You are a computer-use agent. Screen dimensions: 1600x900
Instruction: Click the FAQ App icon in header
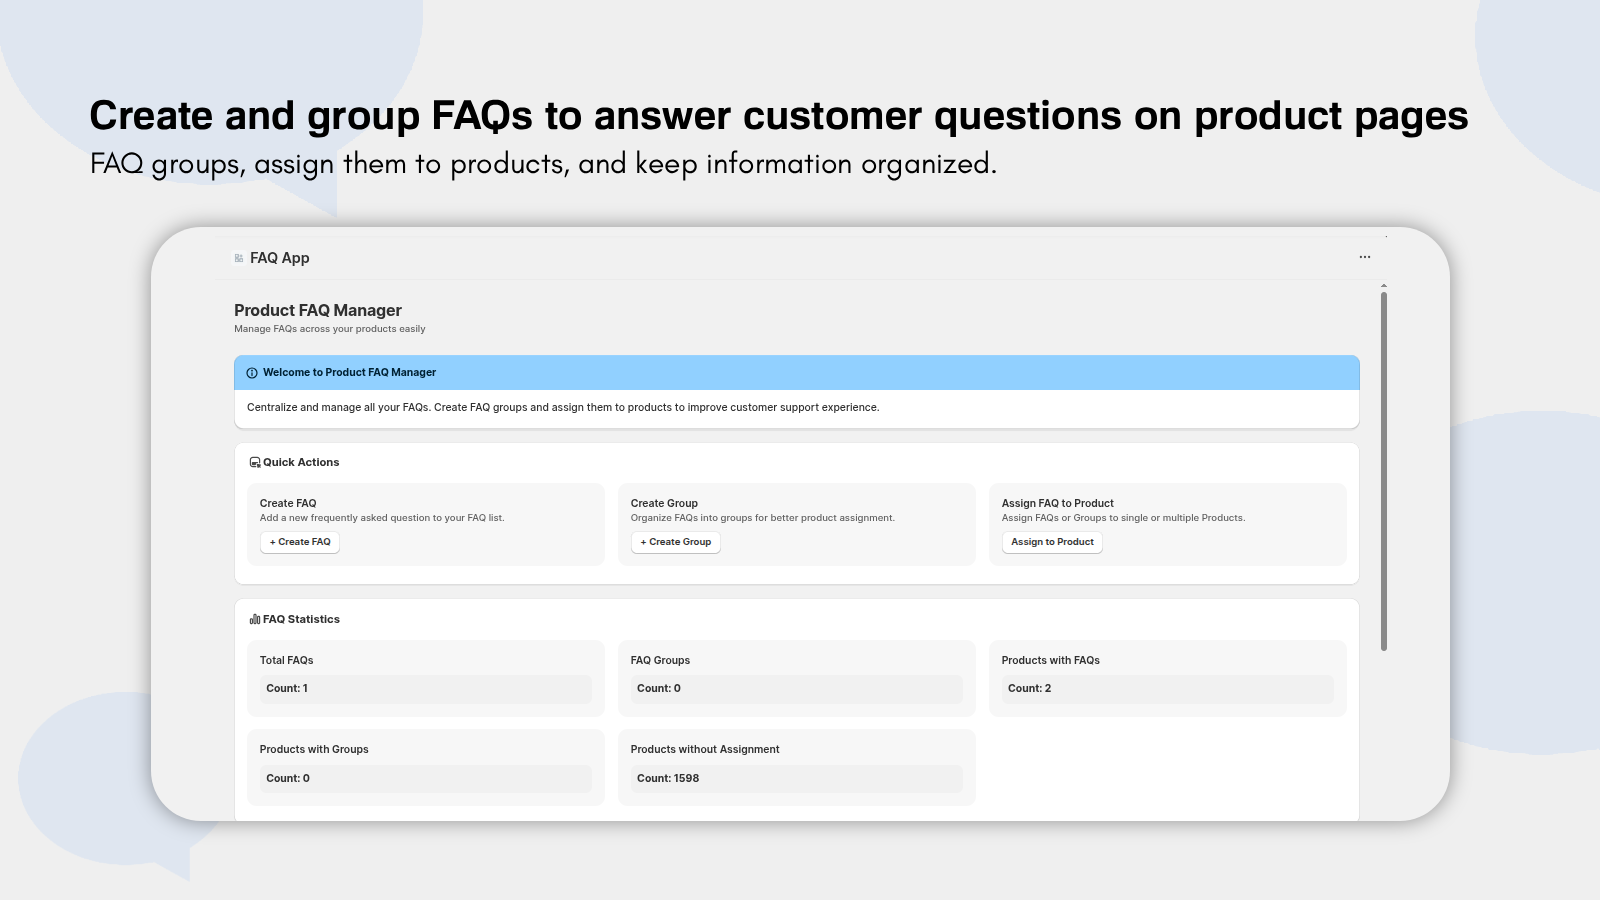239,258
